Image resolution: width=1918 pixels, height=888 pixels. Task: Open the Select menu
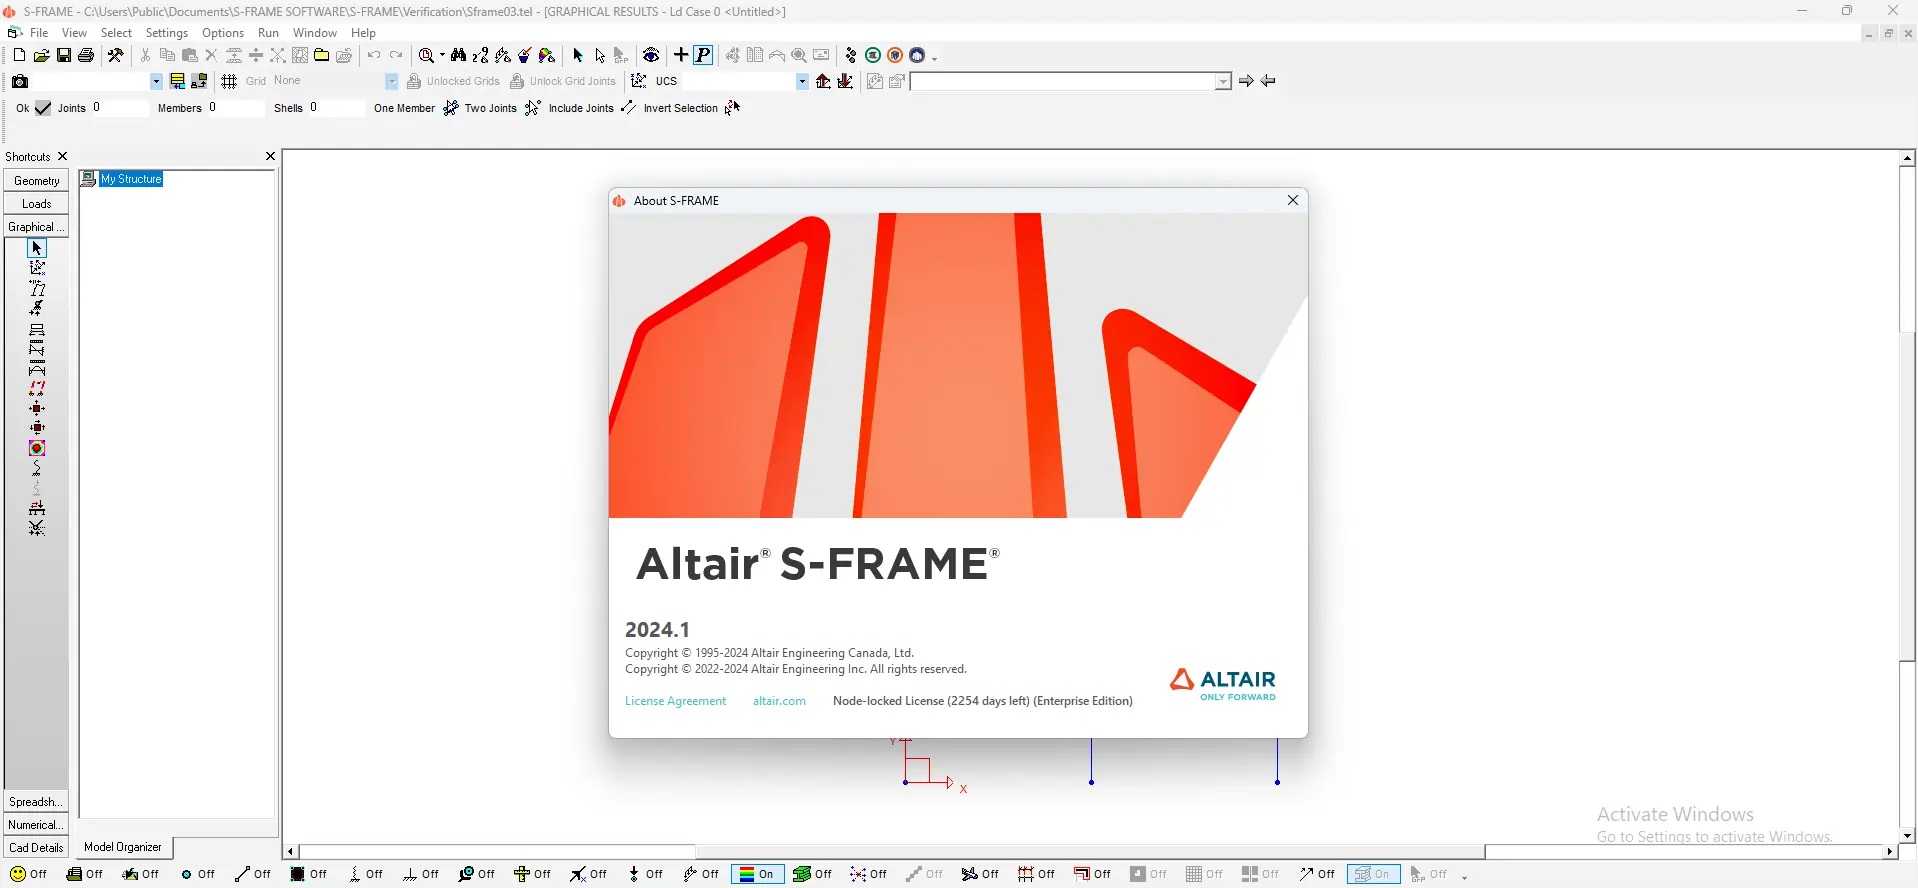116,33
